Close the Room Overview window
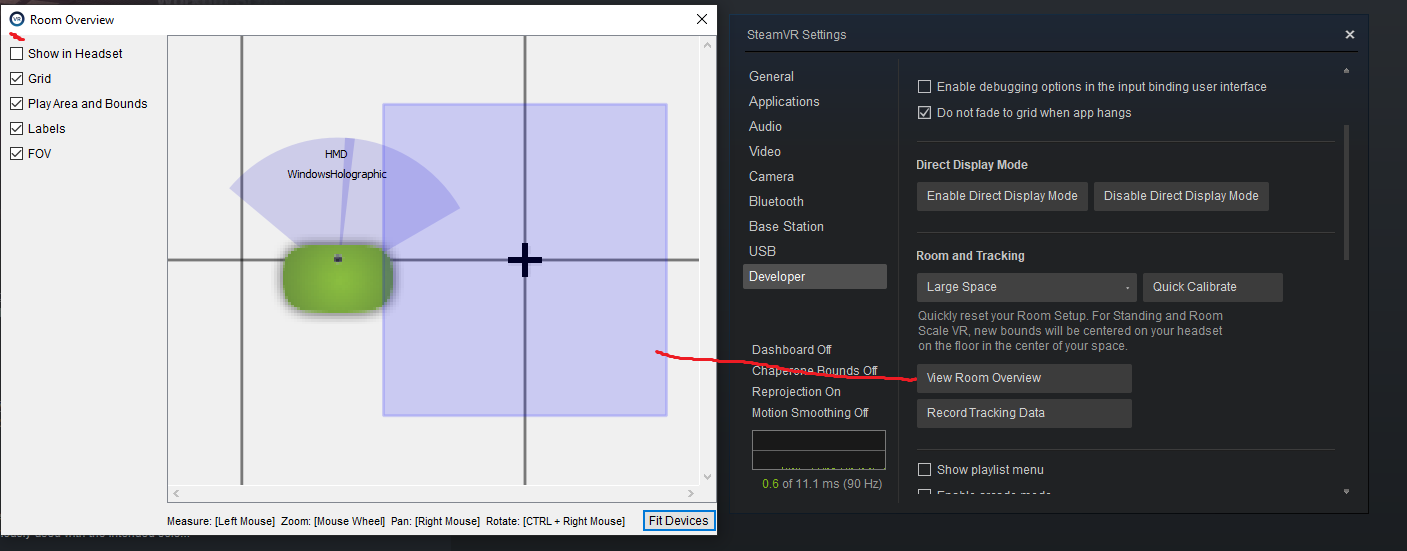The image size is (1407, 551). (x=702, y=19)
